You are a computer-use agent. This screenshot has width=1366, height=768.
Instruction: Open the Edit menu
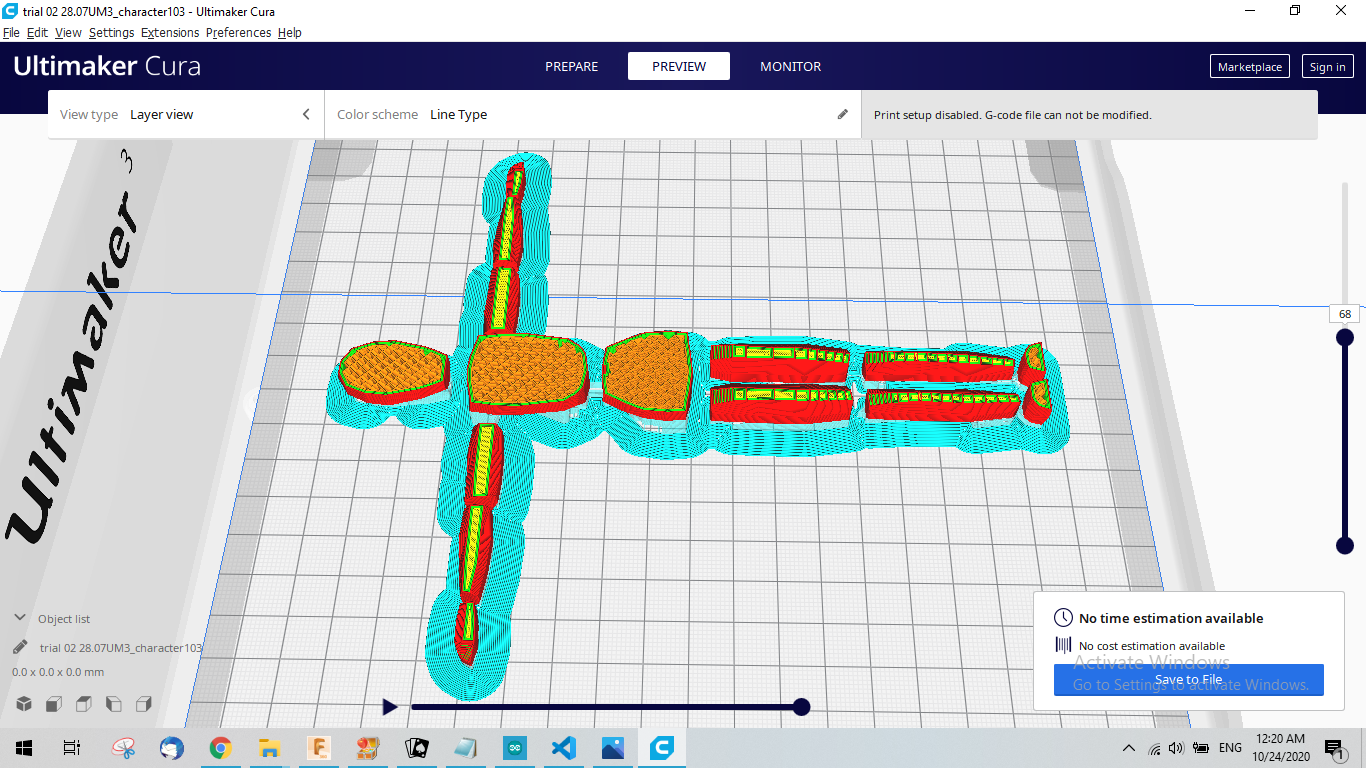[x=37, y=32]
